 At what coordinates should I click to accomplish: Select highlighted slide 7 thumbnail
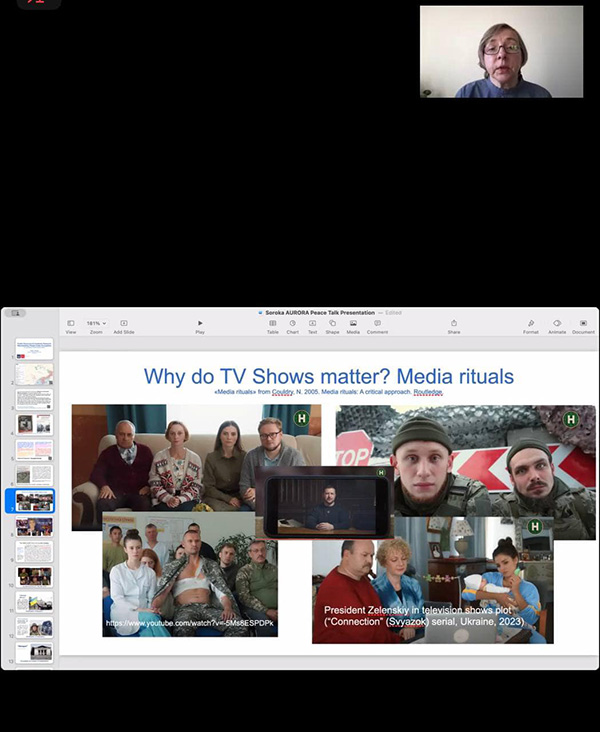pos(35,501)
